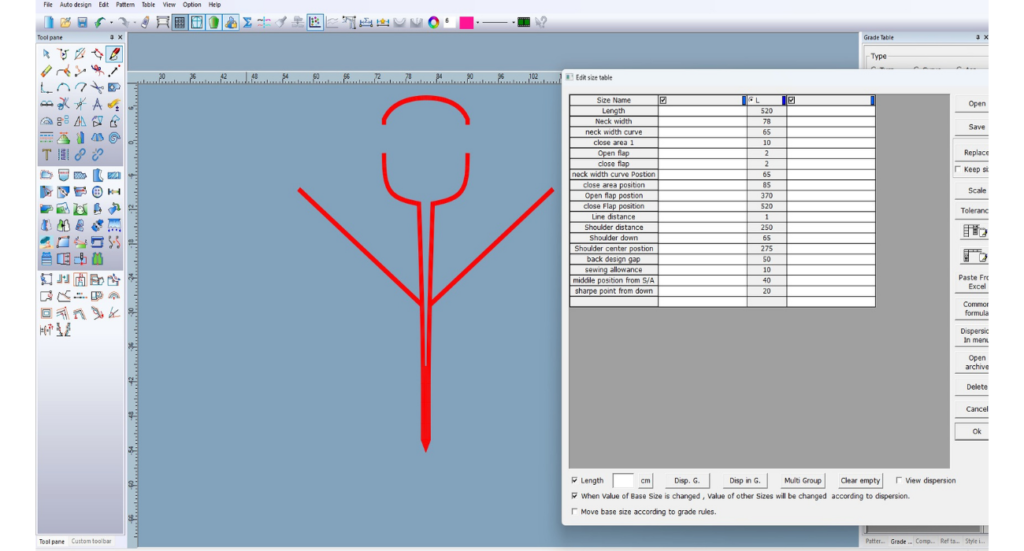The height and width of the screenshot is (551, 1024).
Task: Open the Auto design menu
Action: 76,5
